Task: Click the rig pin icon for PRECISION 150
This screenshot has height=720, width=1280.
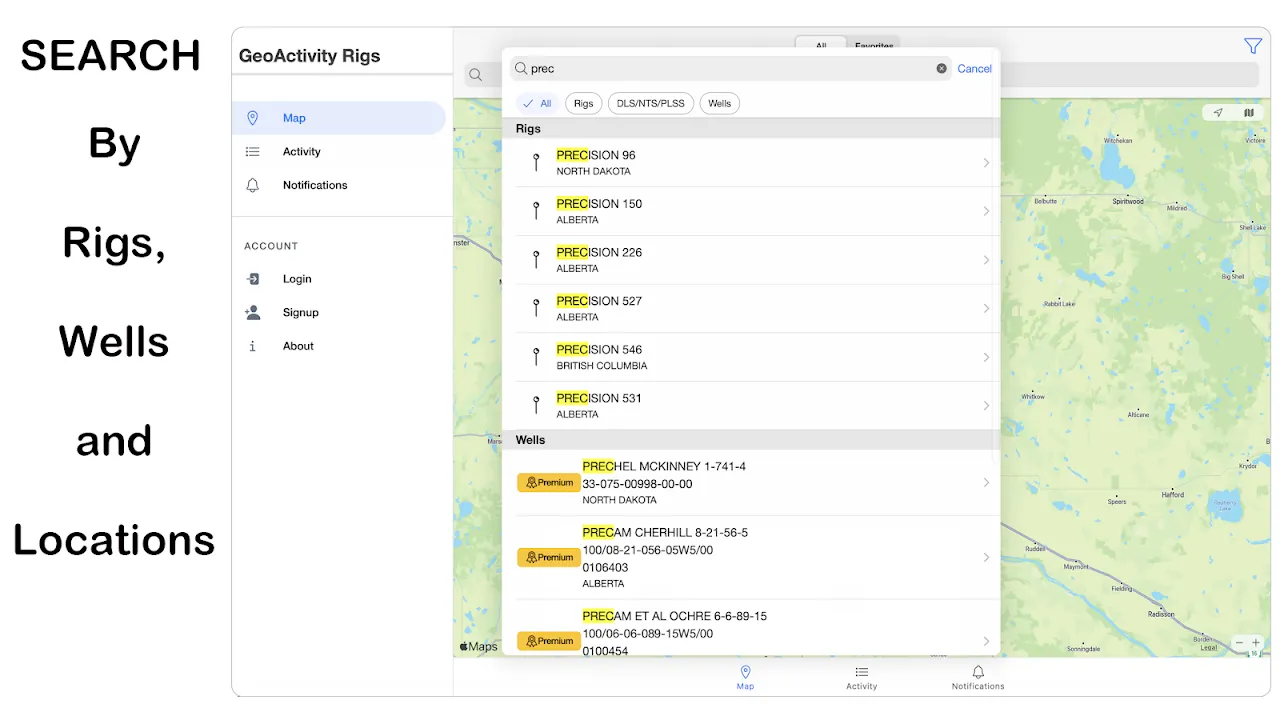Action: point(536,211)
